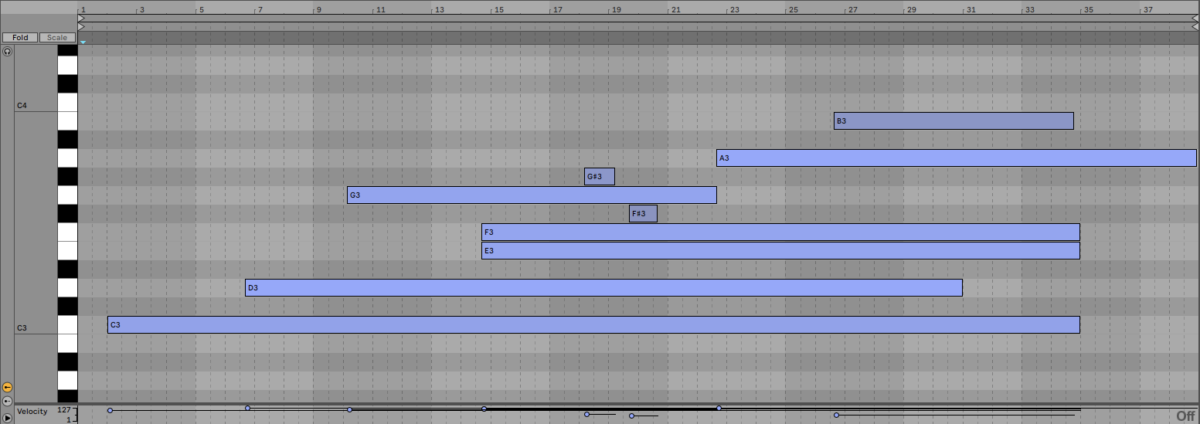Click the D3 white piano key

67,288
